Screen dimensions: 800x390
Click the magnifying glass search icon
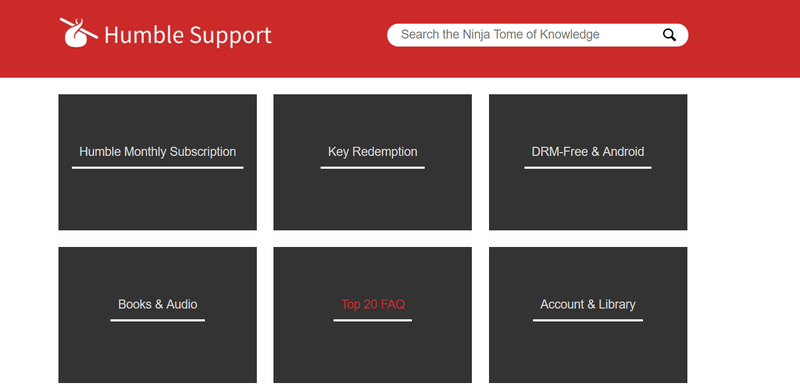pyautogui.click(x=669, y=35)
